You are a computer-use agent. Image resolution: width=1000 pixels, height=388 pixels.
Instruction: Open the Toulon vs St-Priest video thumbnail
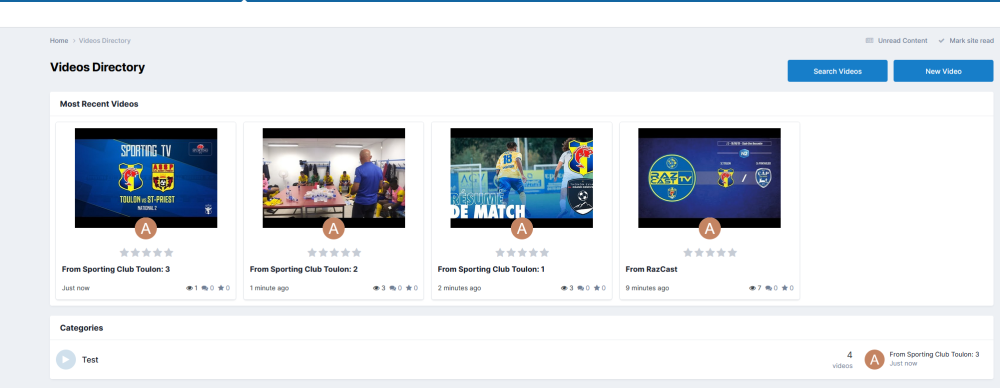(146, 178)
